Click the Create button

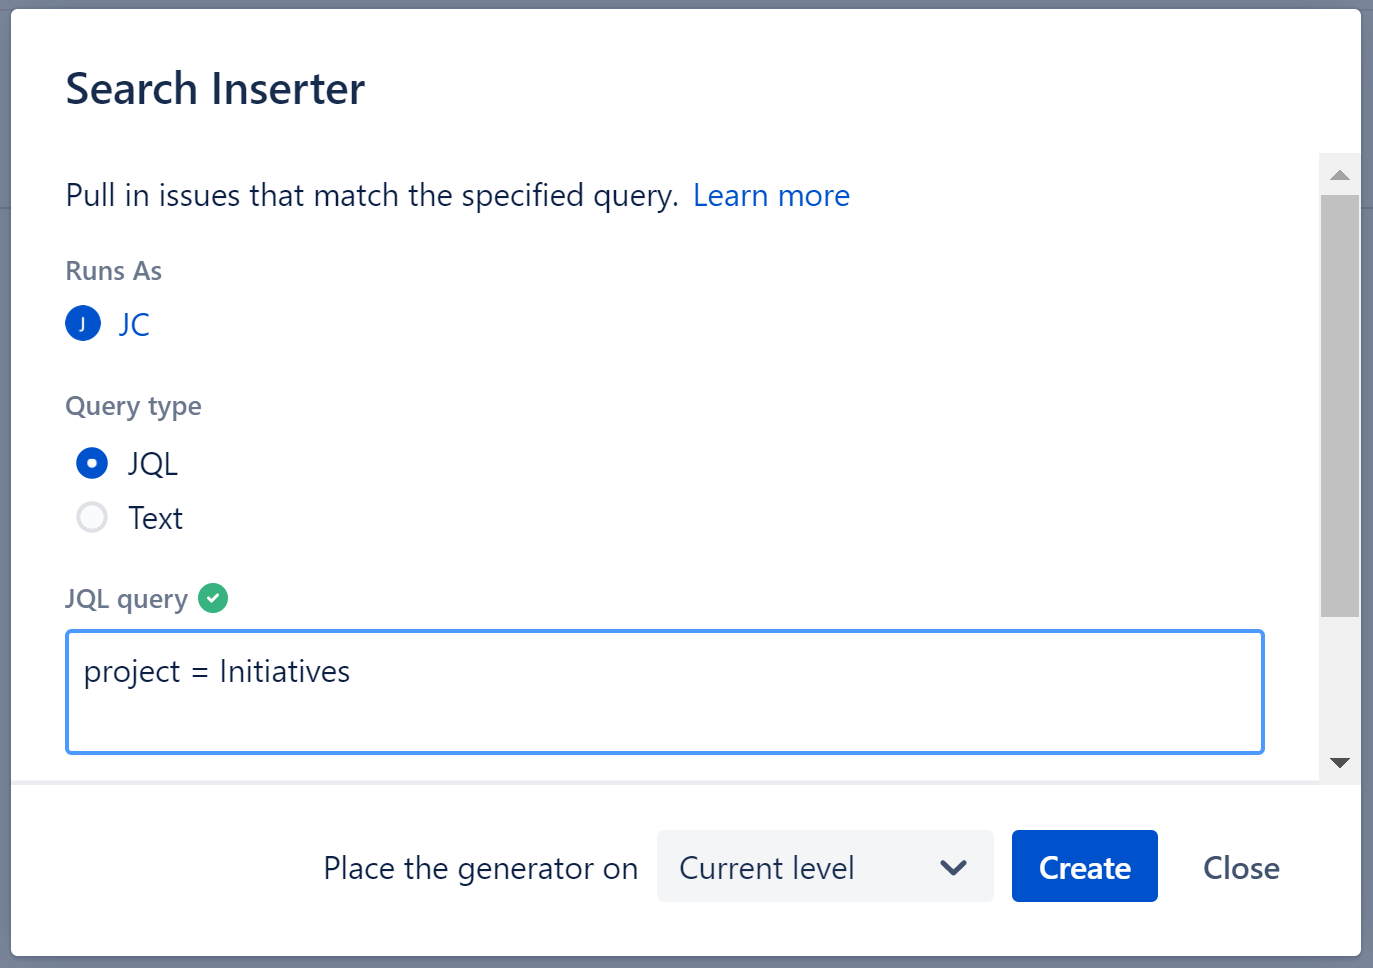1084,867
